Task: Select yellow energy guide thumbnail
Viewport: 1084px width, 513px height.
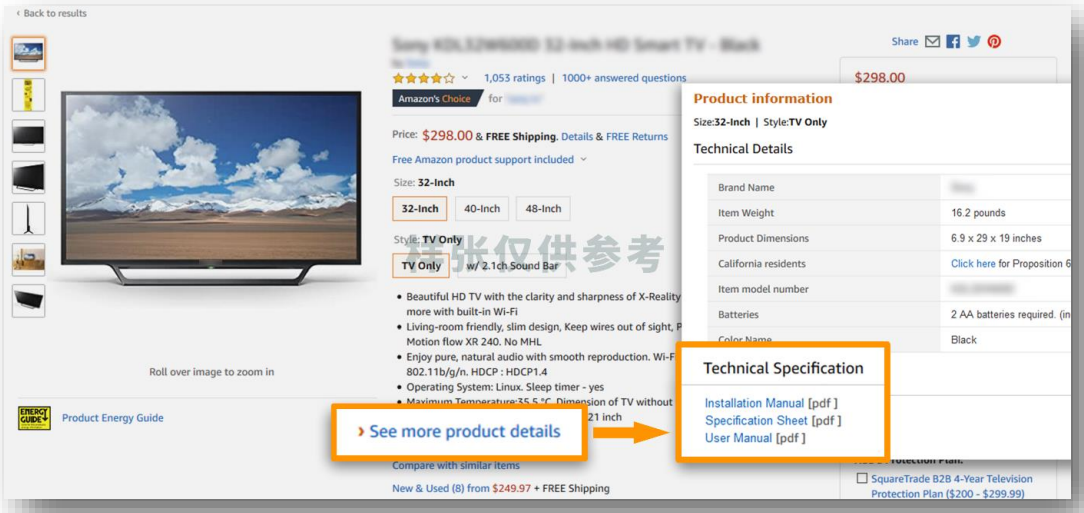Action: 28,94
